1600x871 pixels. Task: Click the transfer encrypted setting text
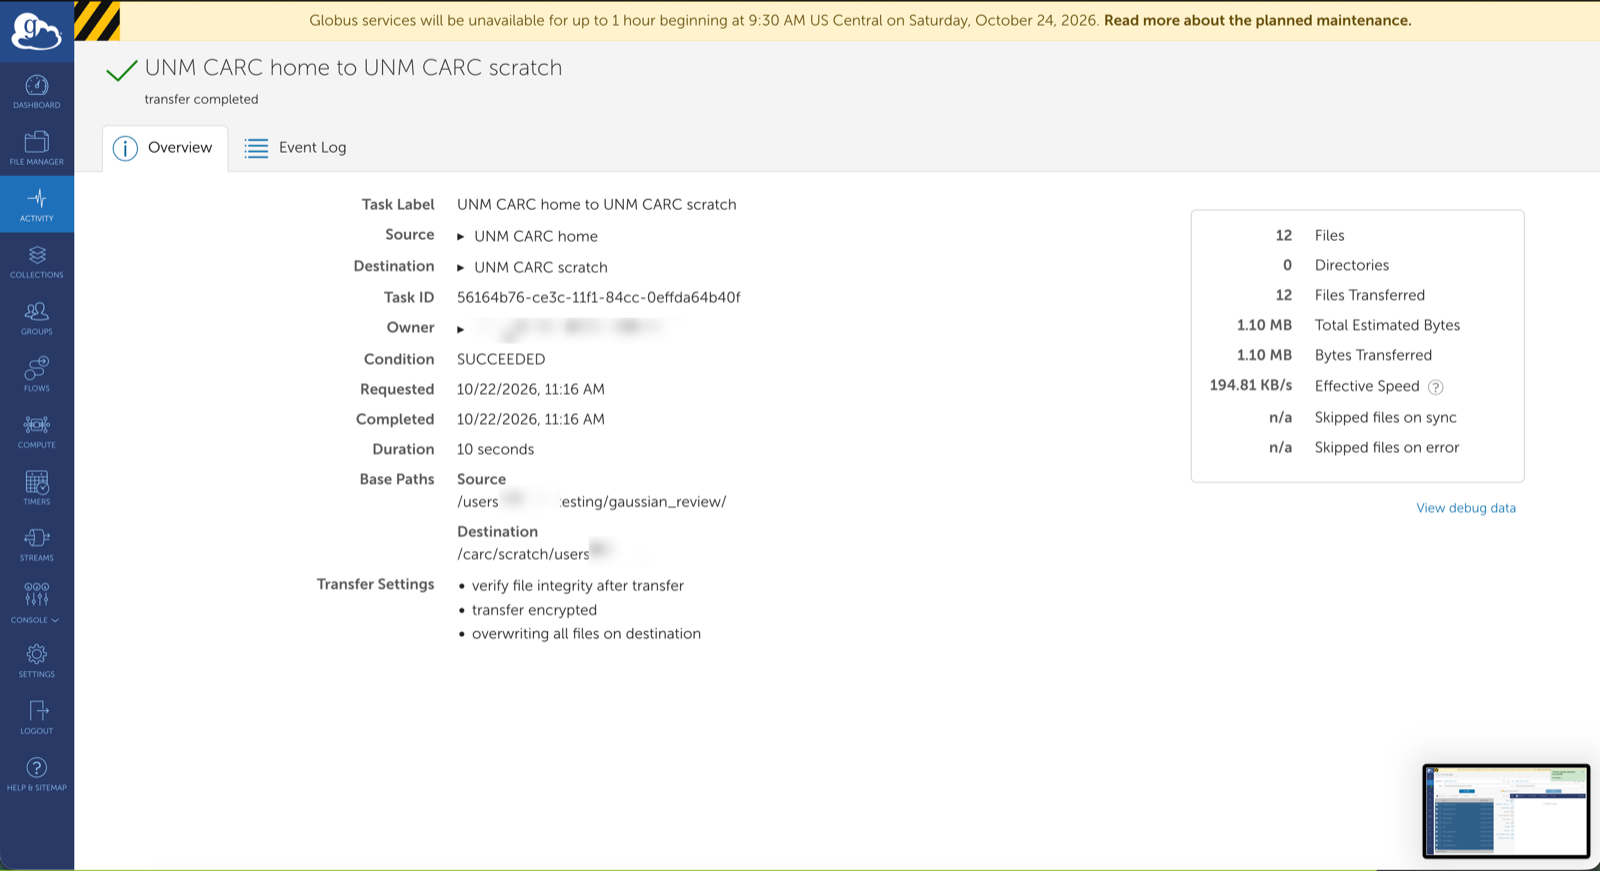534,610
